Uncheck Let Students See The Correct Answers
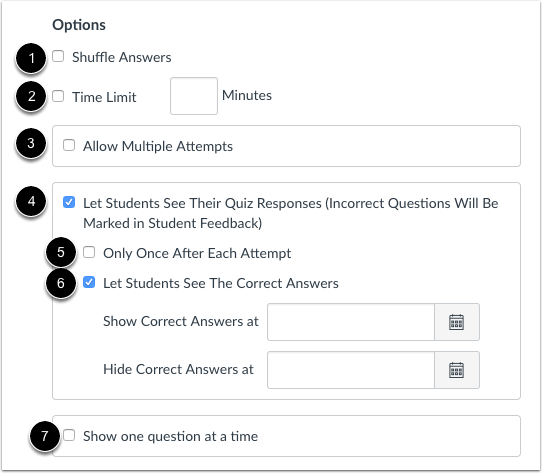This screenshot has width=542, height=473. 89,282
